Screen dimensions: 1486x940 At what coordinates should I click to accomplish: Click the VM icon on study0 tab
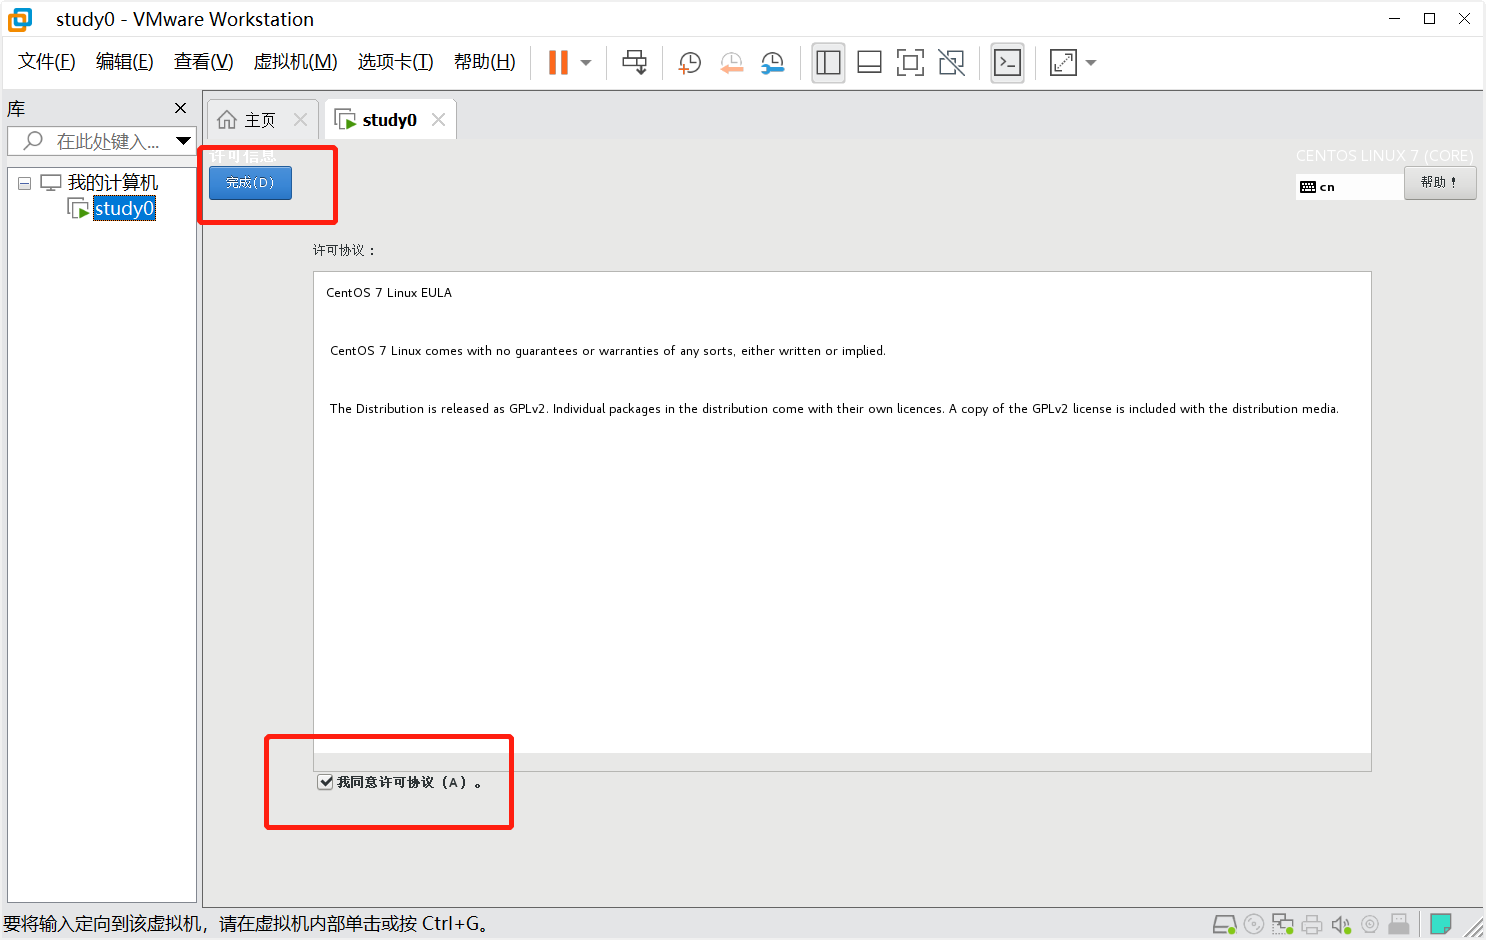click(345, 120)
